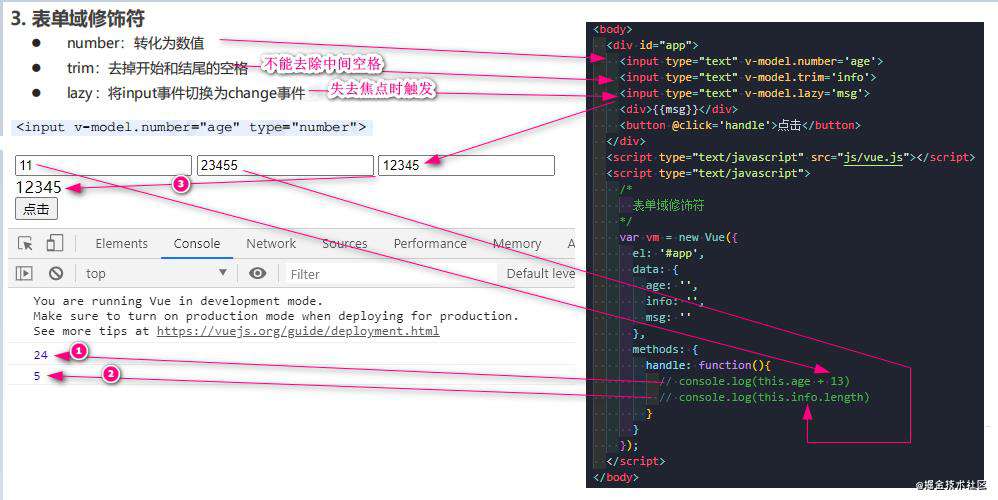
Task: Clear the console with the ban icon
Action: [56, 274]
